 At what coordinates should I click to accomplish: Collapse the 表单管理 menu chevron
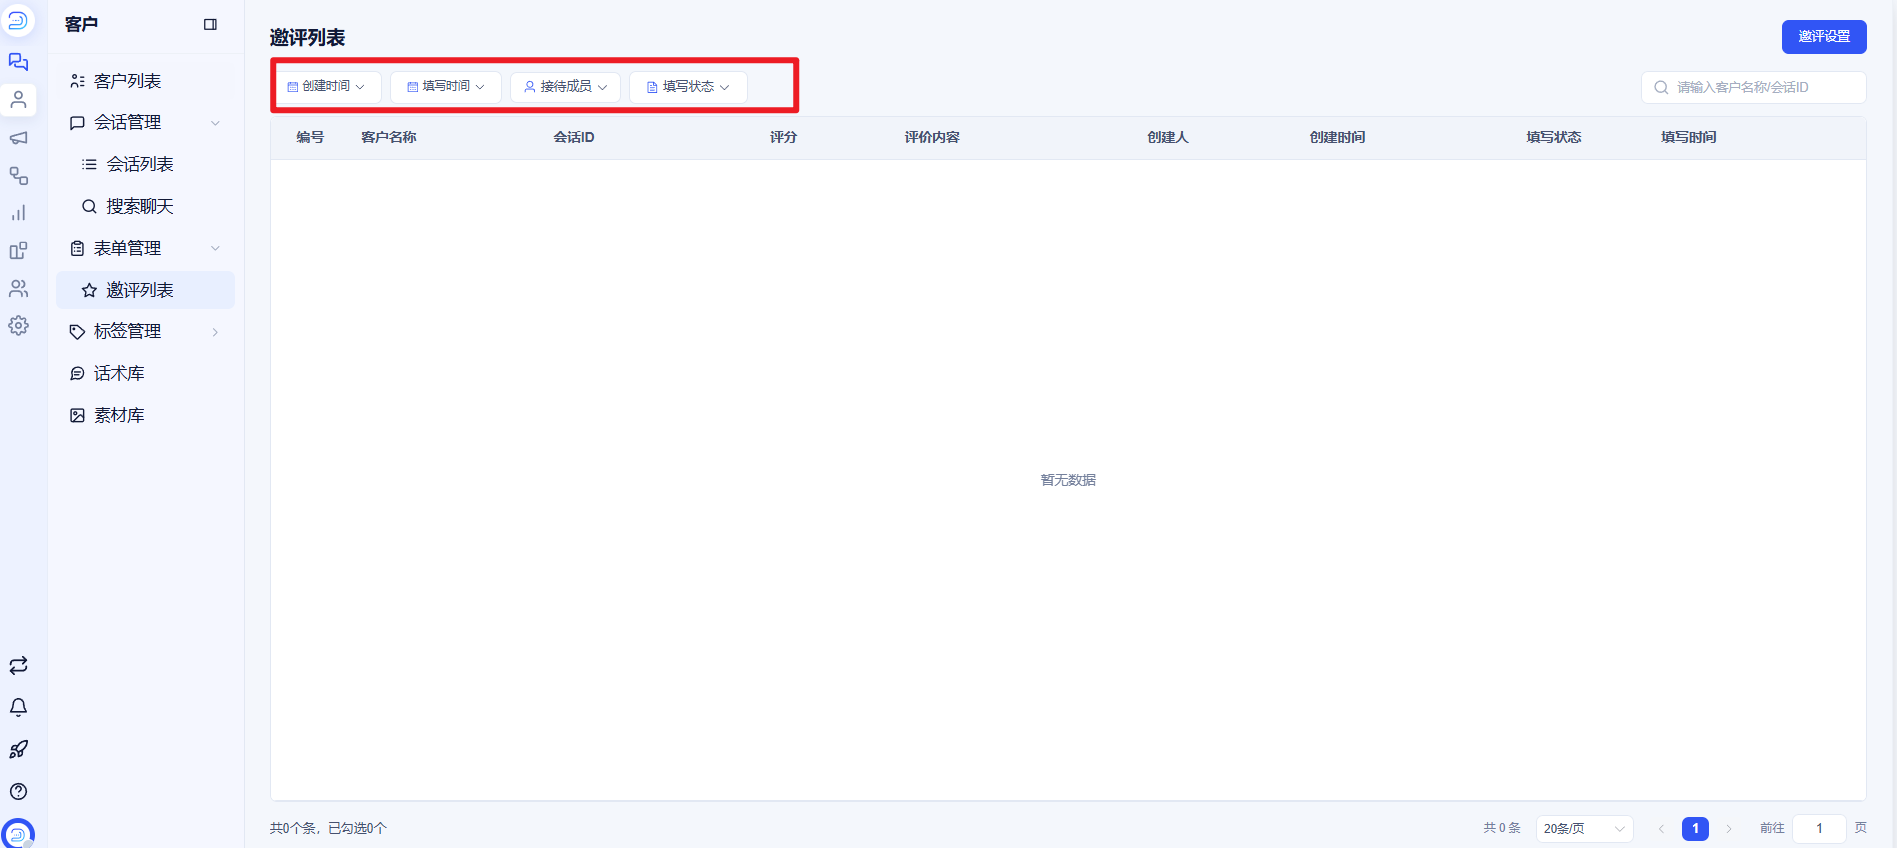(215, 248)
